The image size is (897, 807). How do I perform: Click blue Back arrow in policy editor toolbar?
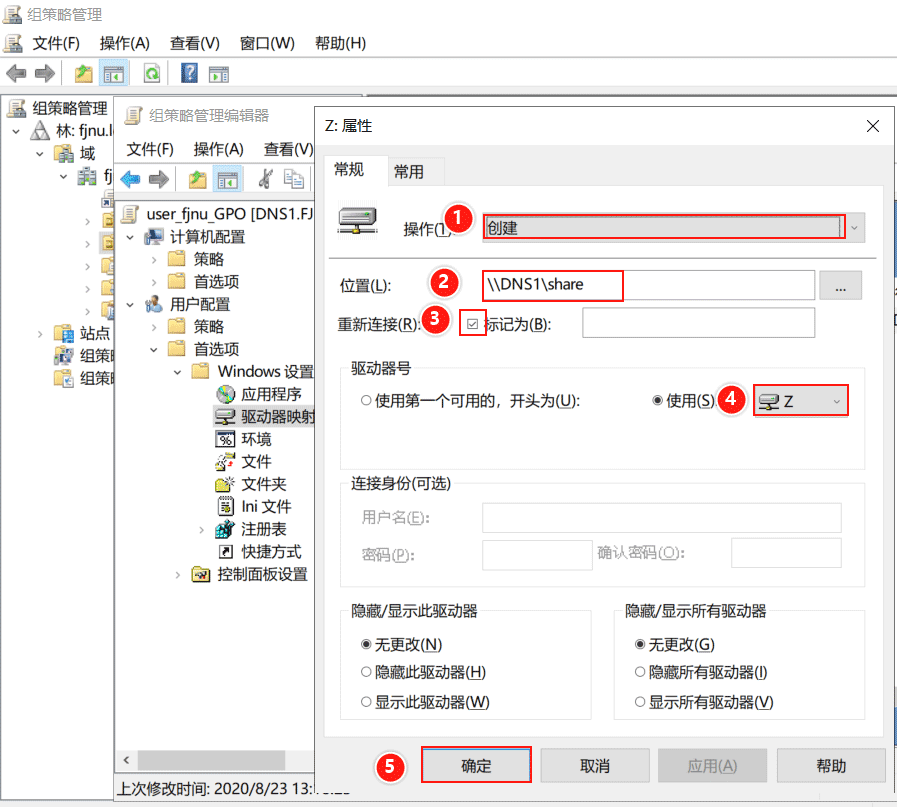tap(130, 180)
